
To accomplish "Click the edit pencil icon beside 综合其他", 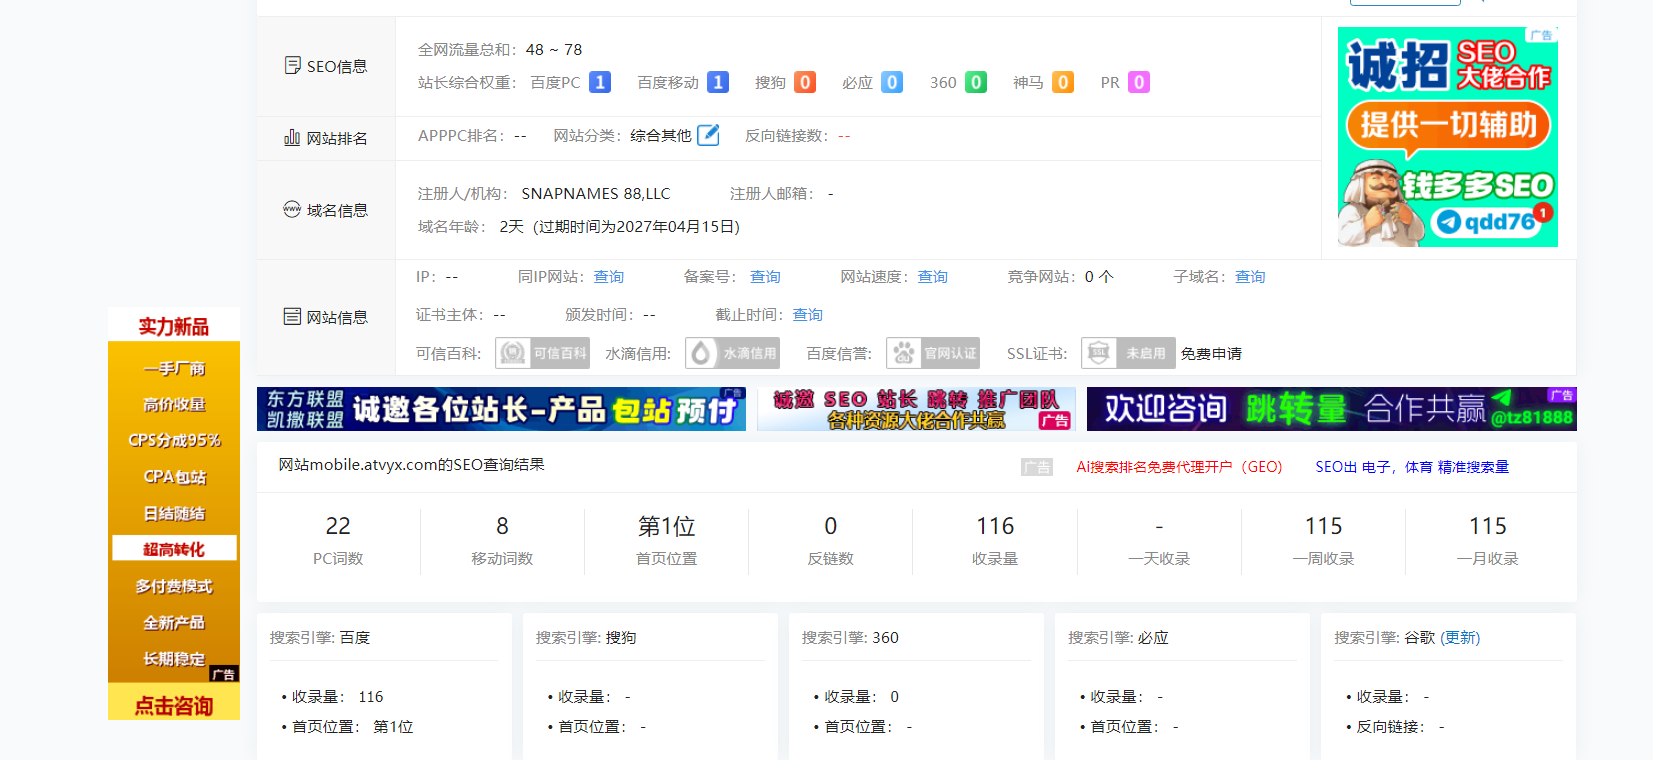I will [708, 135].
